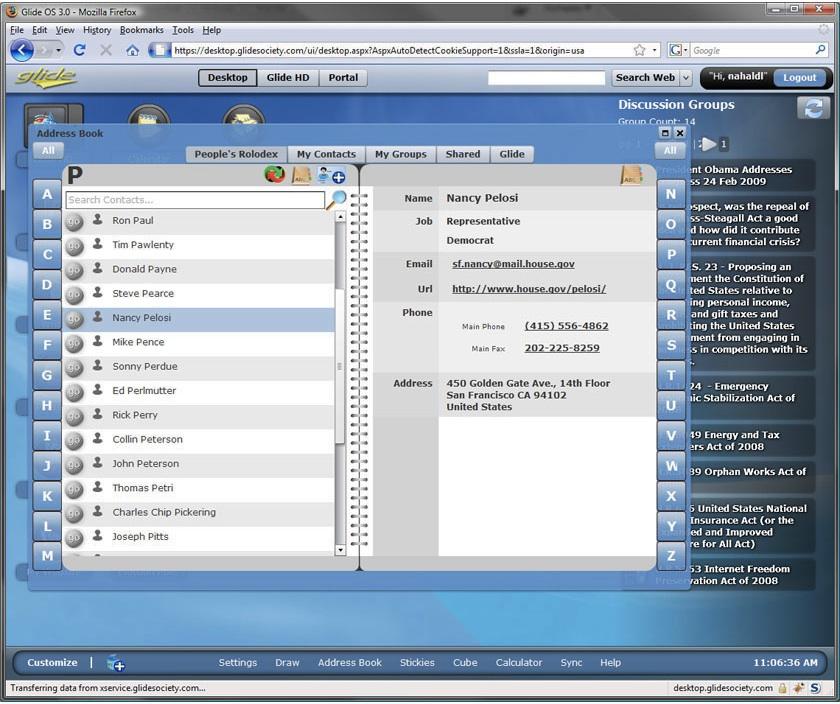This screenshot has height=704, width=840.
Task: Click the refresh icon in Discussion Groups panel
Action: tap(813, 108)
